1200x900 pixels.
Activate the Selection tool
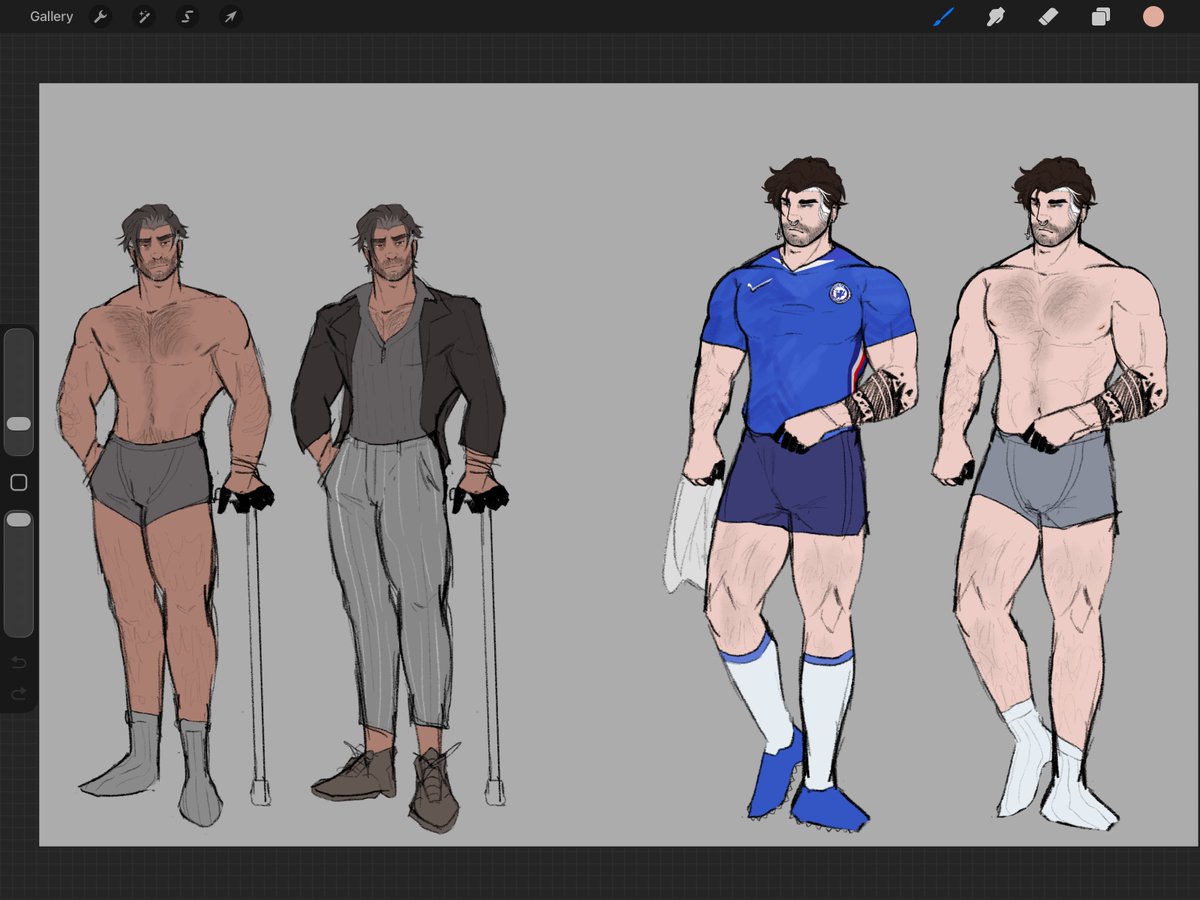[187, 17]
